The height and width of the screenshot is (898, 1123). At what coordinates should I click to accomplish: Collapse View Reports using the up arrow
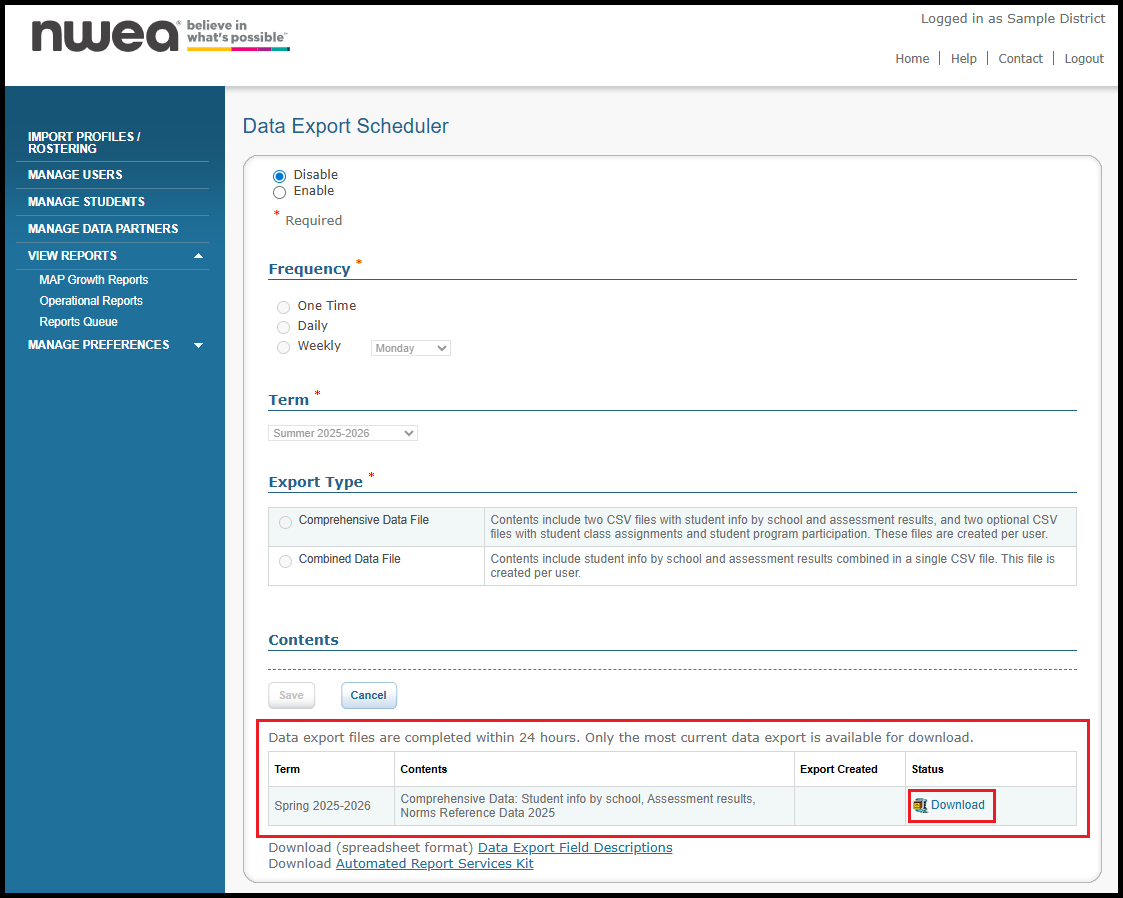pos(198,256)
